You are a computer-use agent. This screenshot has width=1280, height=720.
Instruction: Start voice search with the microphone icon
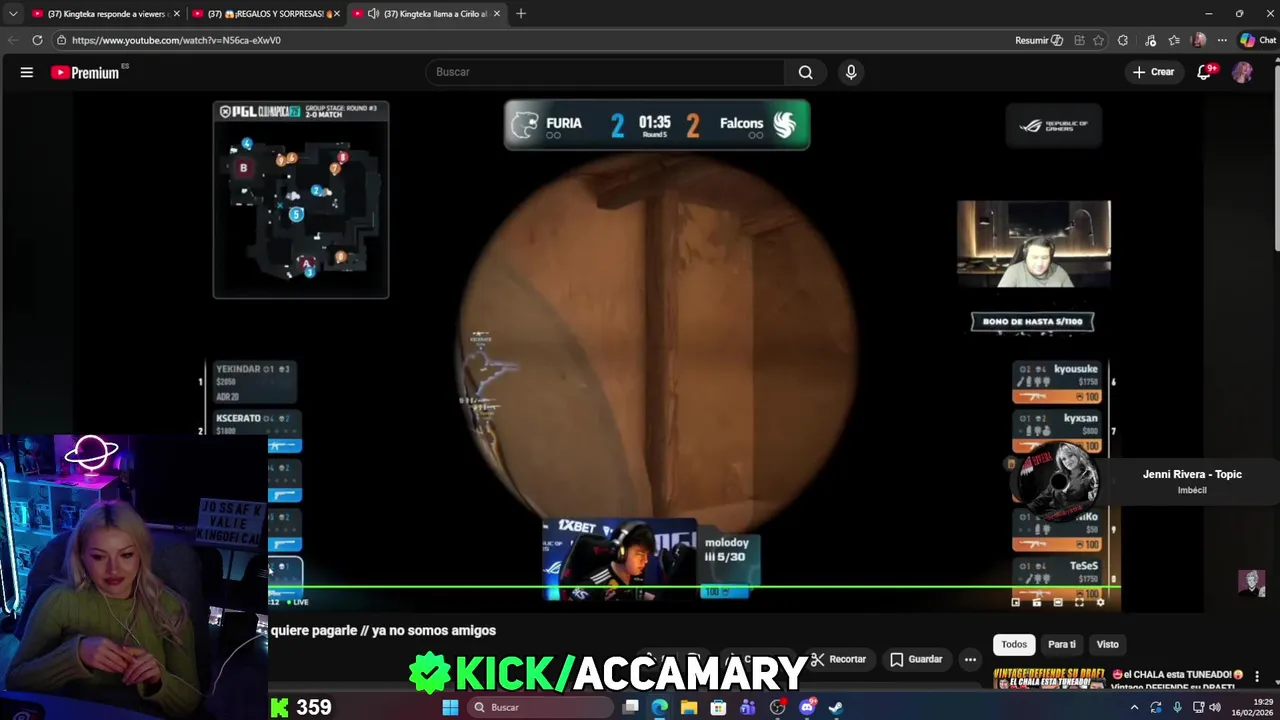851,72
